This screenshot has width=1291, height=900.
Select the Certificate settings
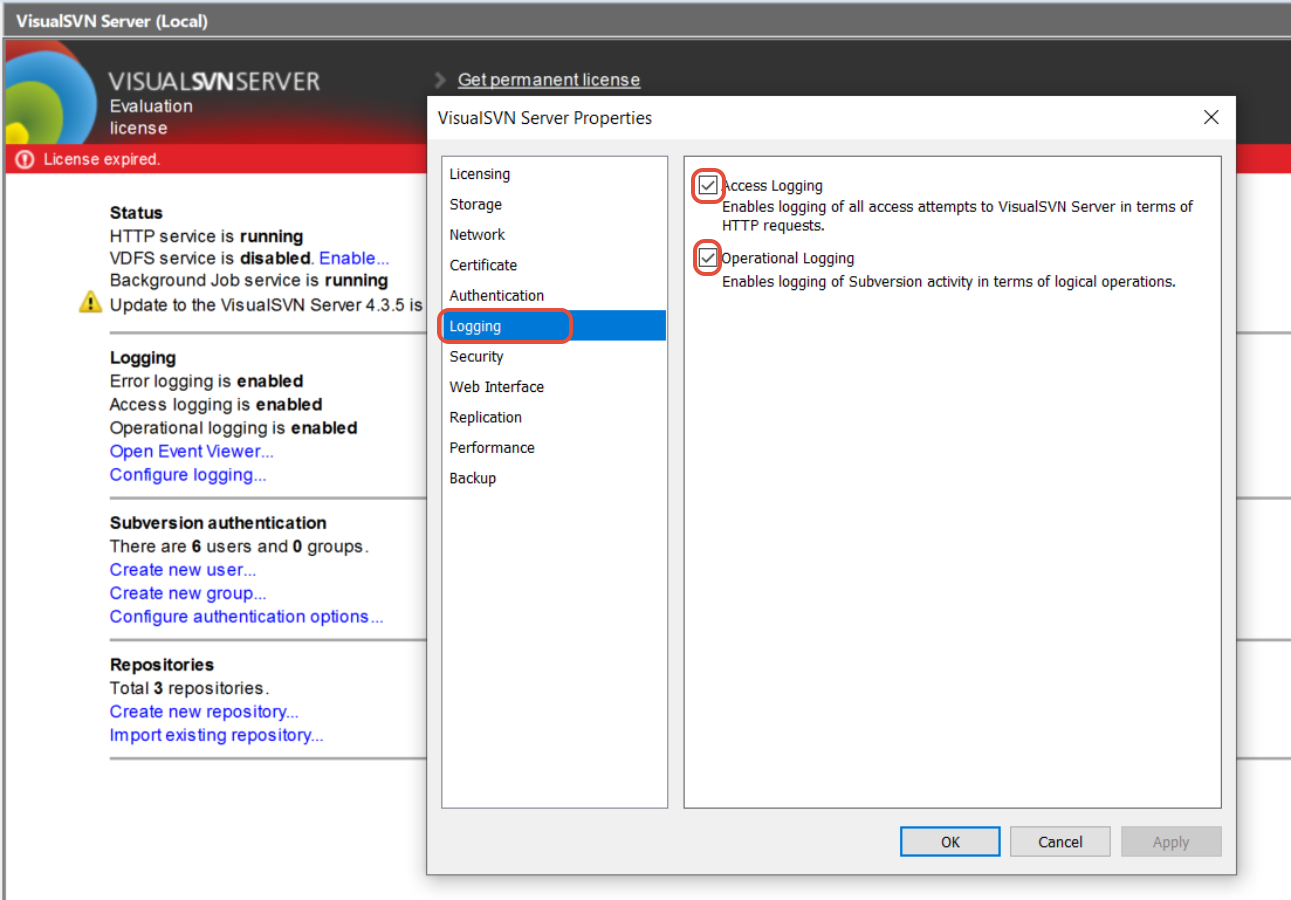483,264
